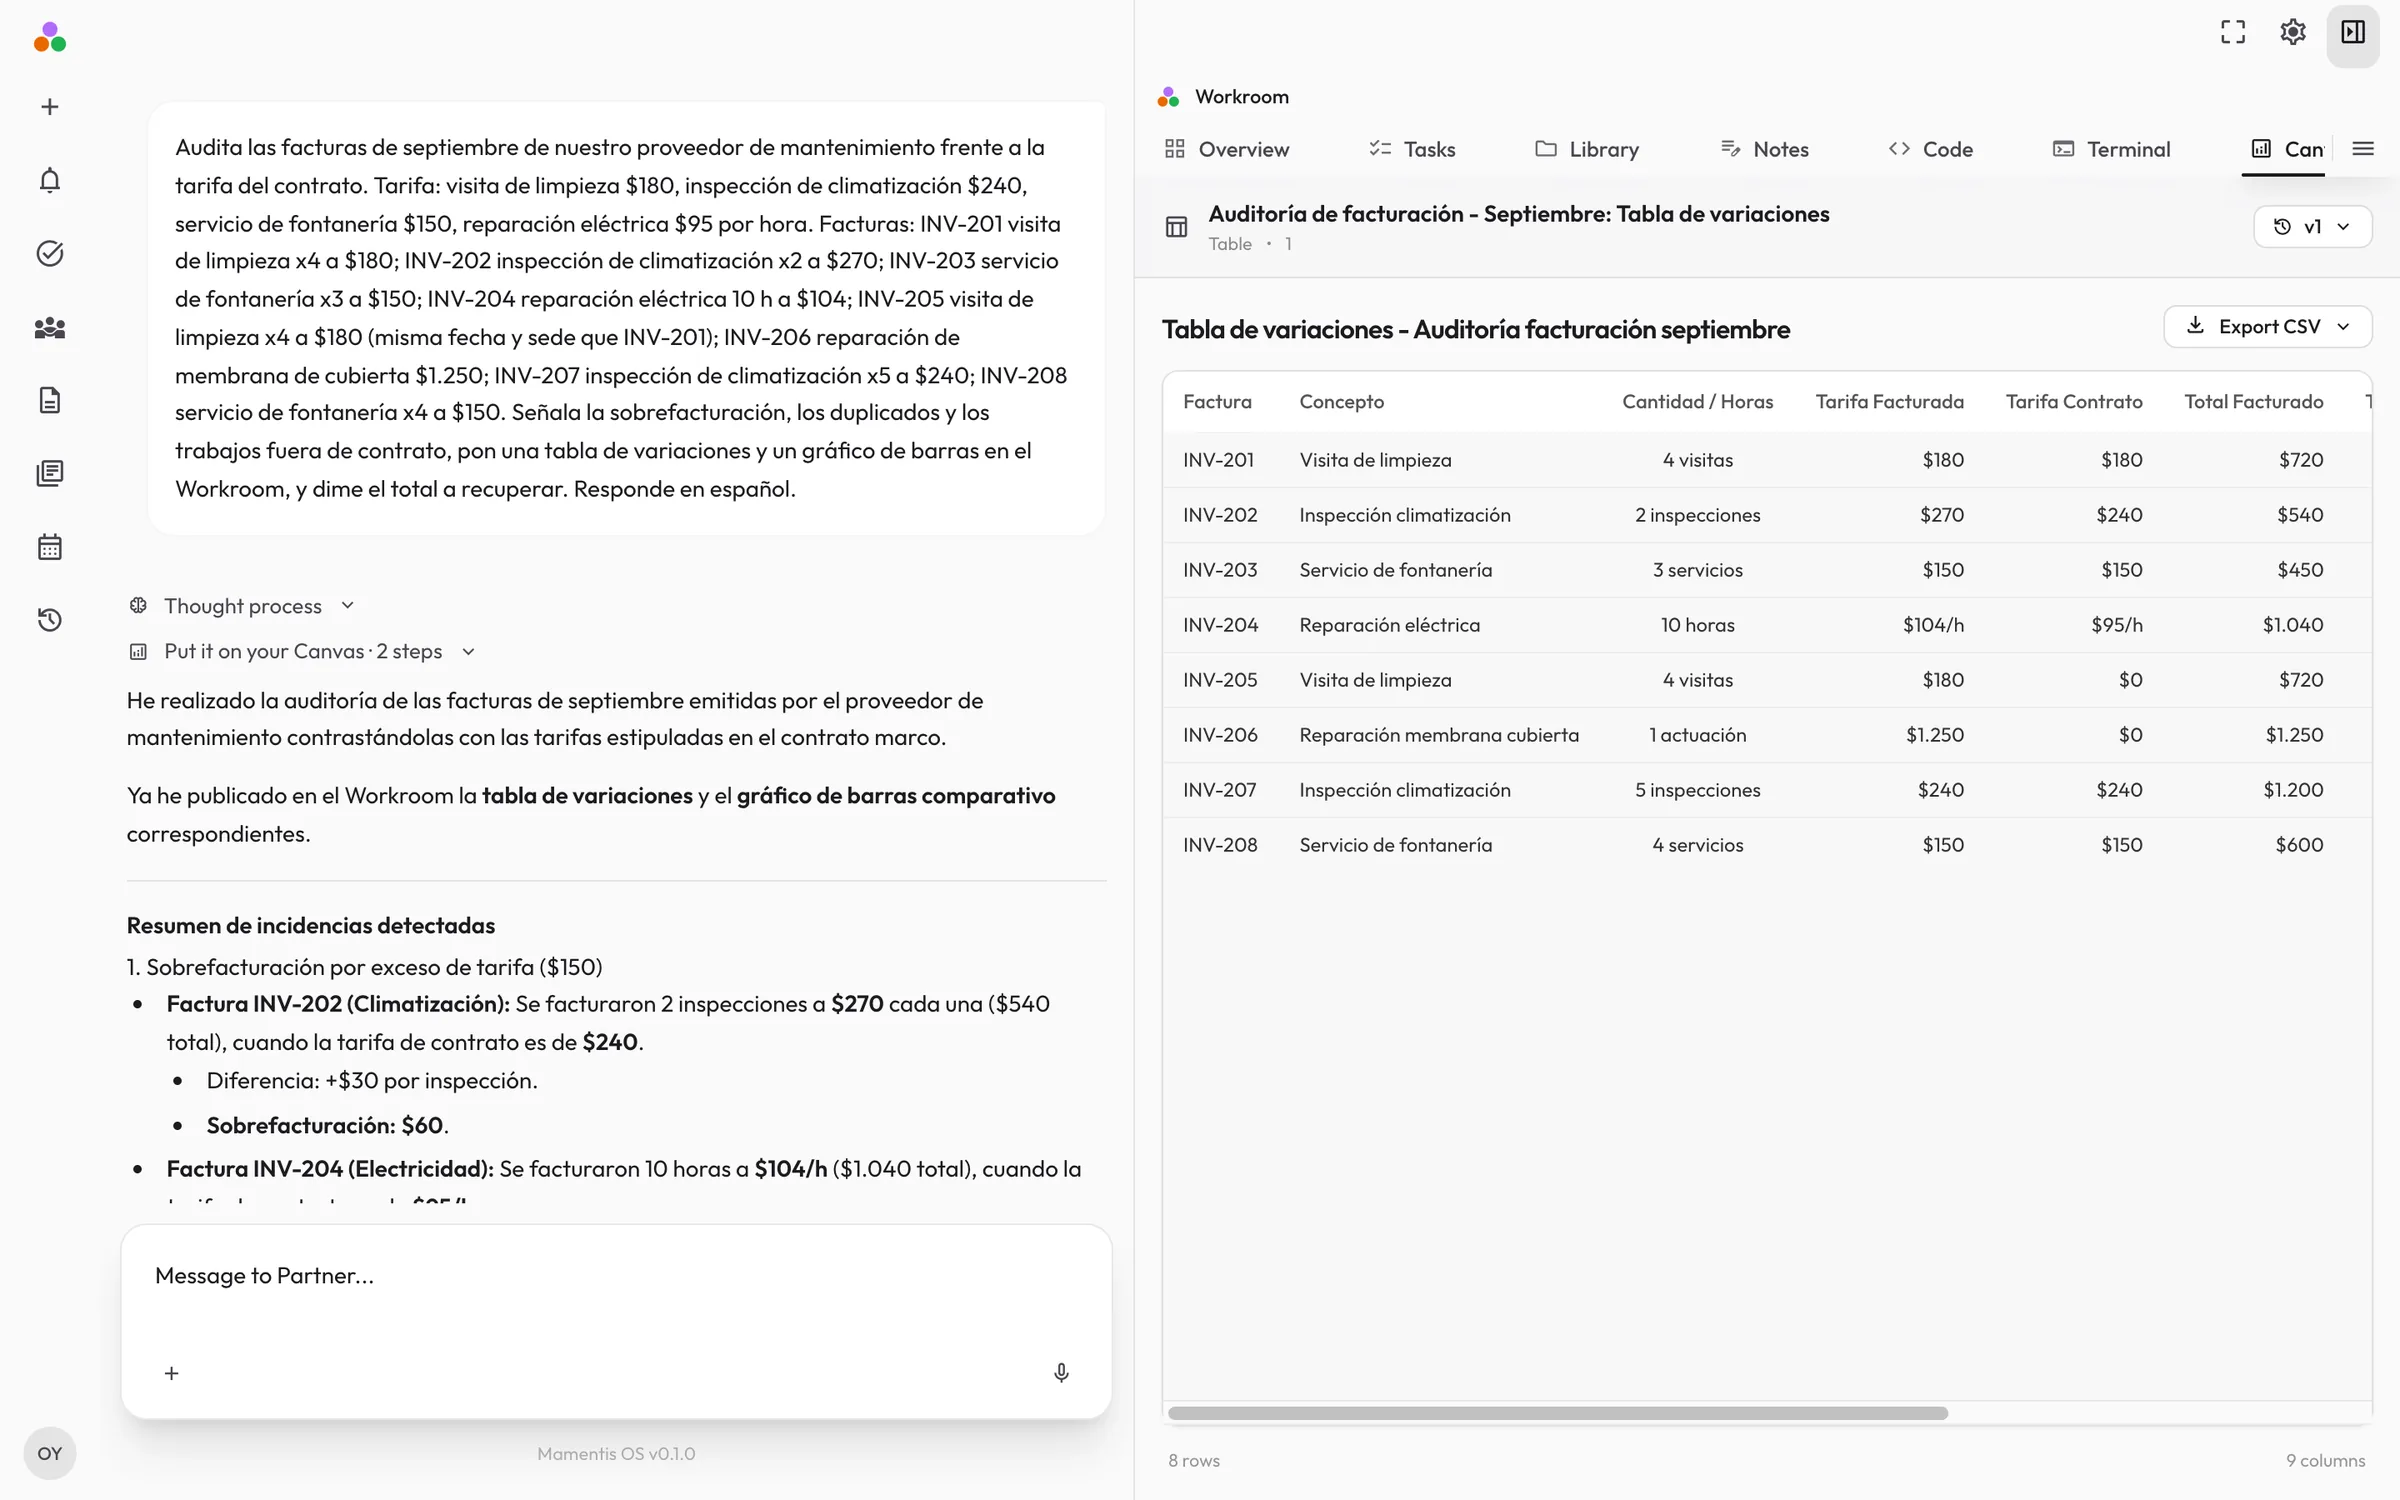The width and height of the screenshot is (2400, 1500).
Task: Open the library stacked pages icon
Action: tap(49, 474)
